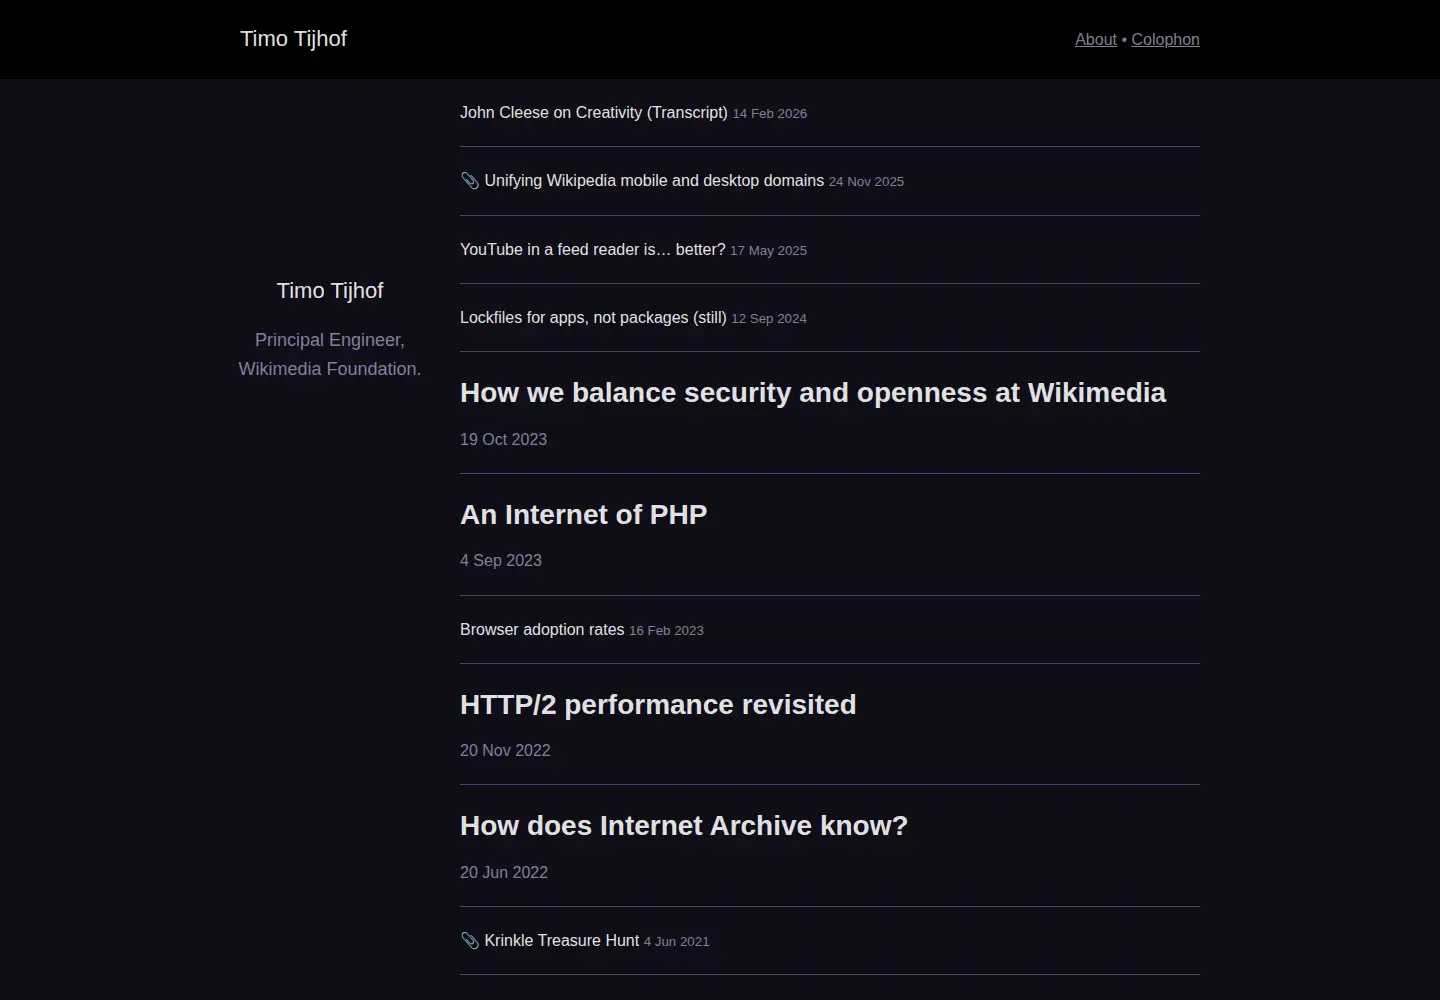
Task: Click Timo Tijhof name in sidebar
Action: point(330,290)
